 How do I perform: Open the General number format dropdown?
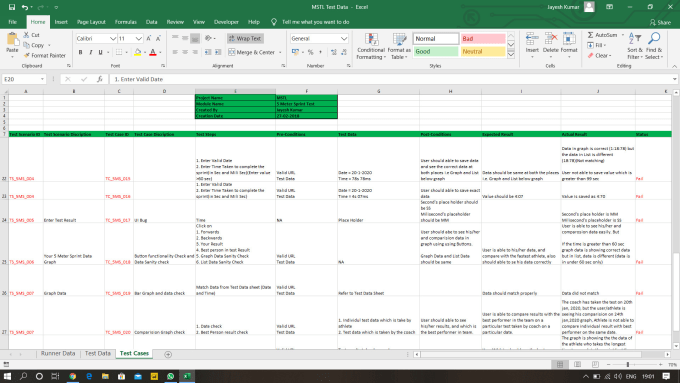click(x=344, y=39)
